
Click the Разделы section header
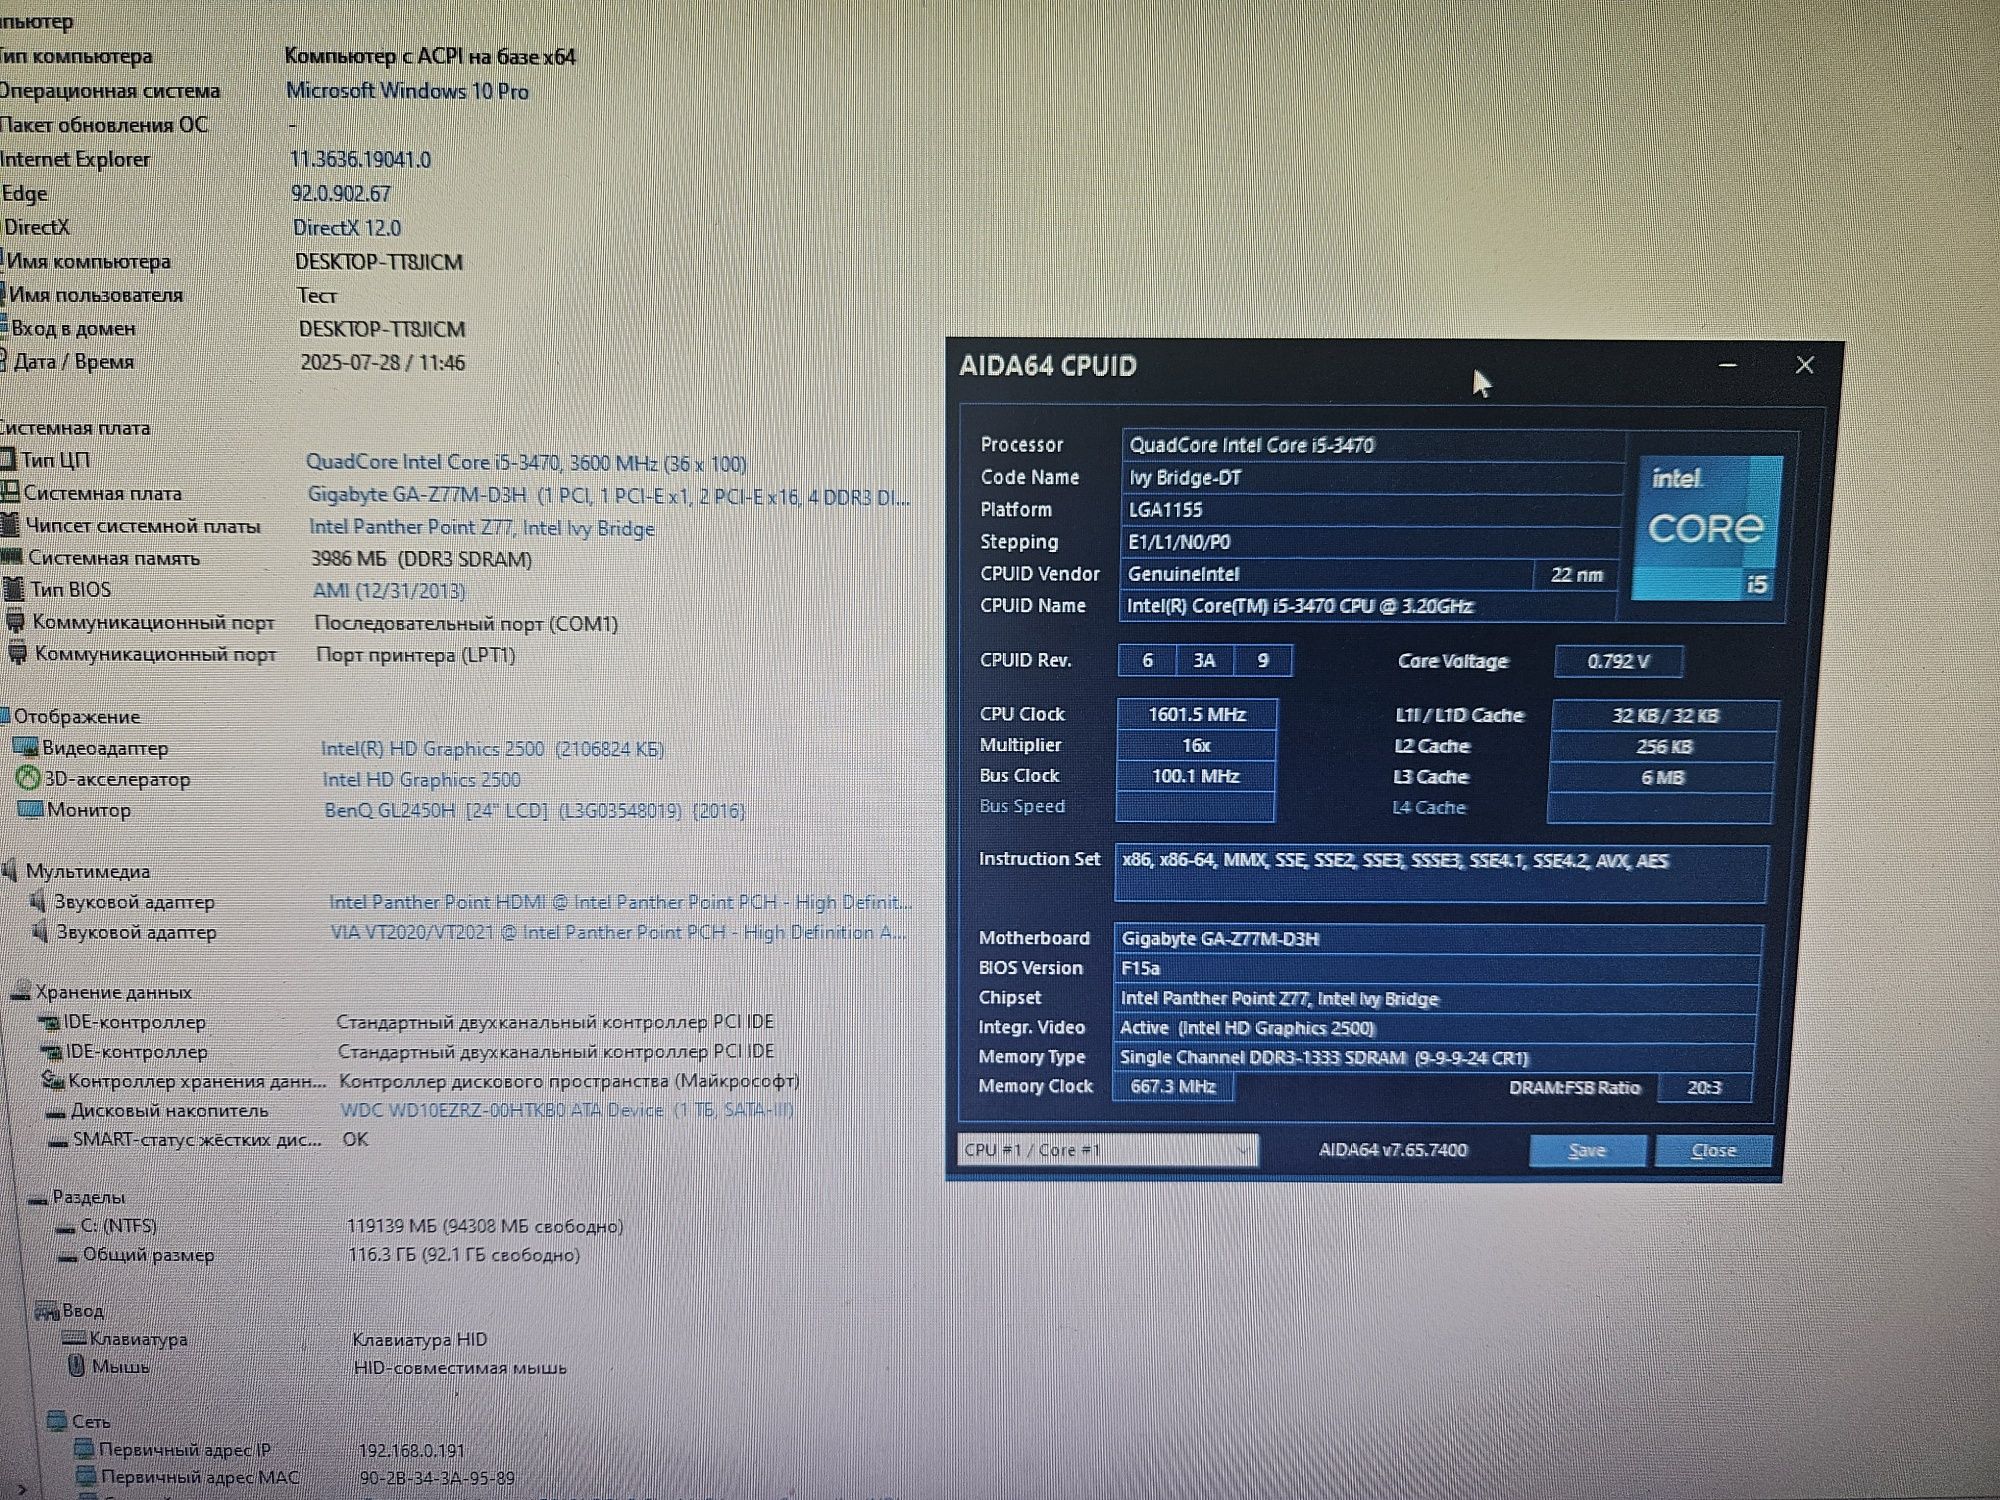point(88,1197)
